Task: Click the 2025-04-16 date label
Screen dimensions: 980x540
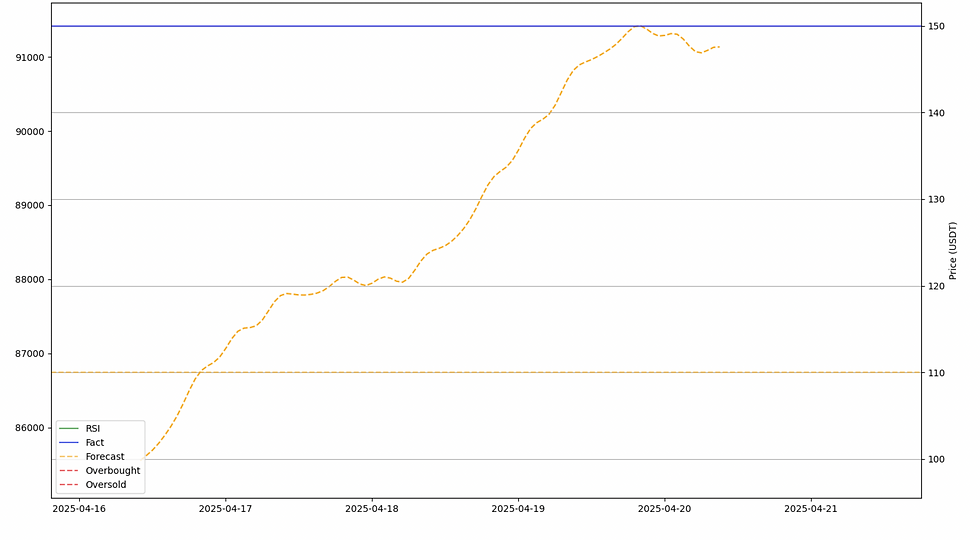Action: click(x=79, y=509)
